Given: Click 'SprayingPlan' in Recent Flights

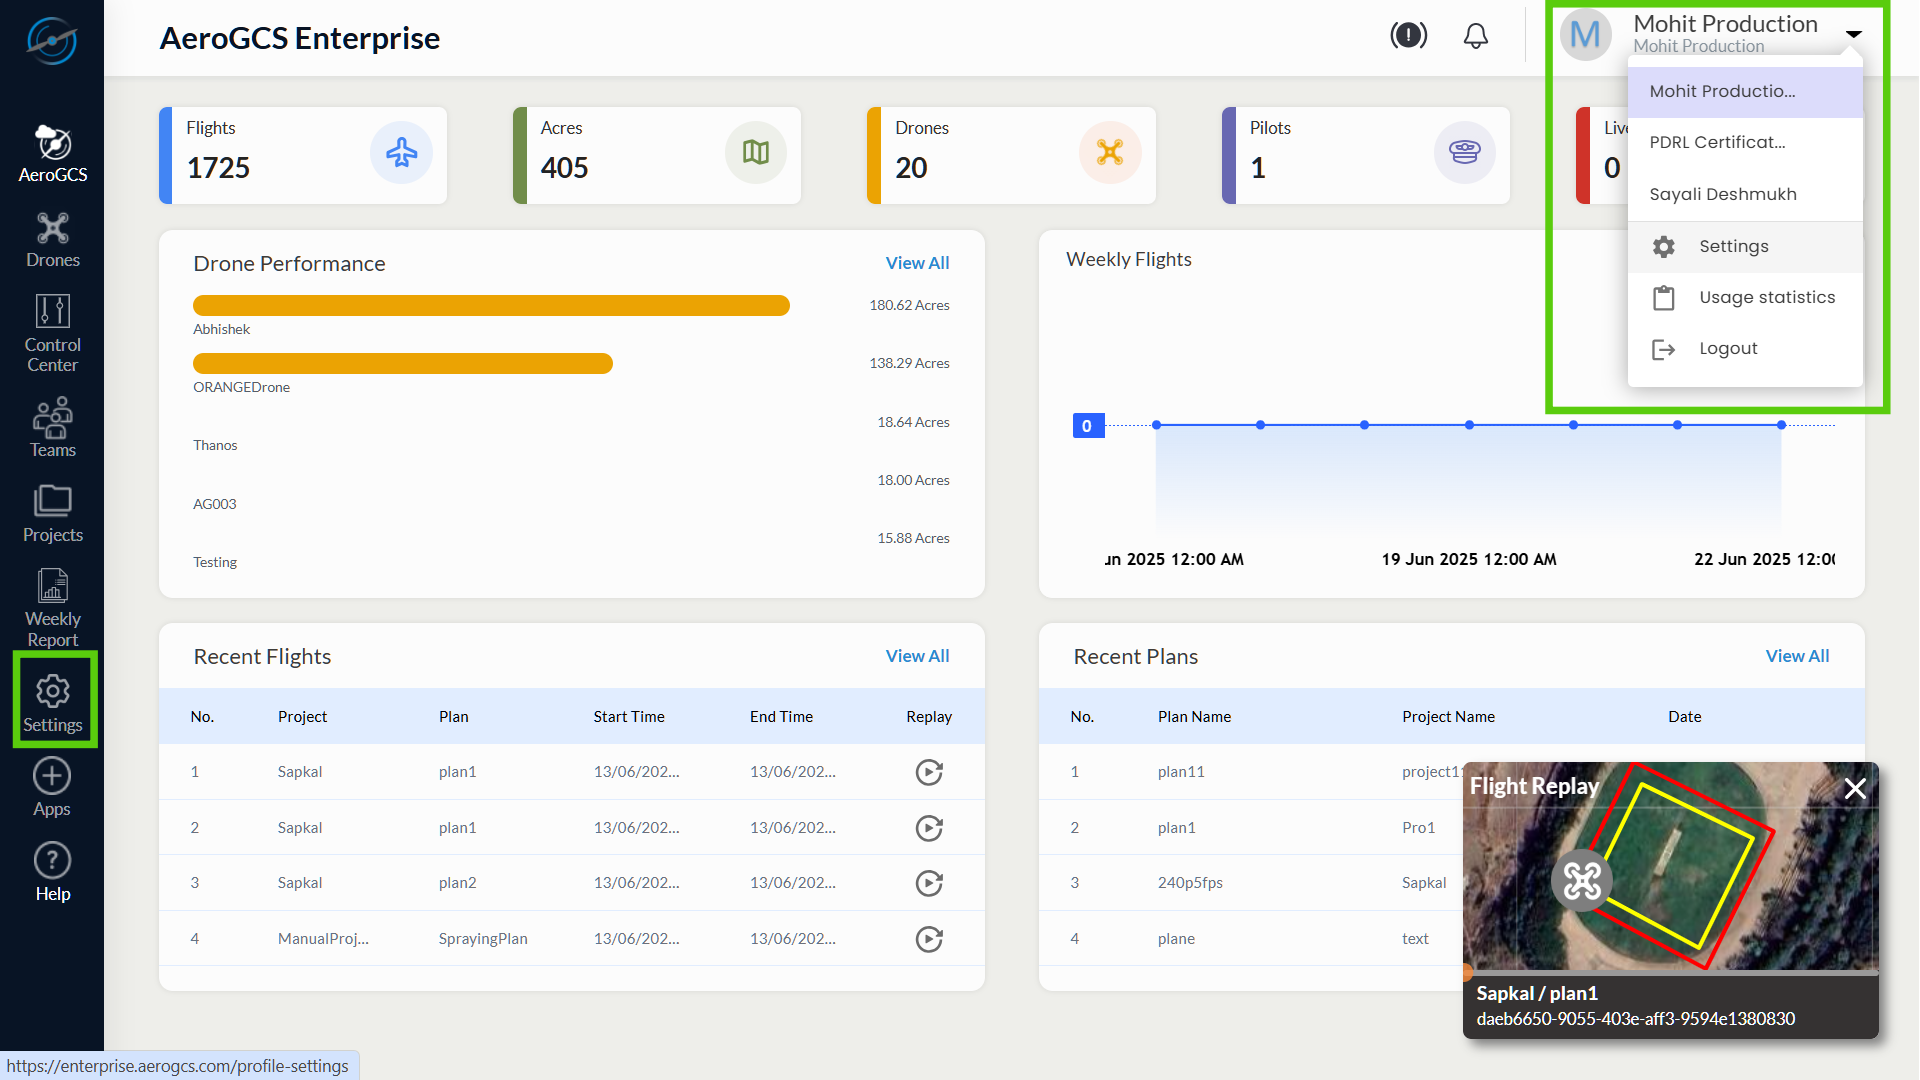Looking at the screenshot, I should pyautogui.click(x=483, y=939).
